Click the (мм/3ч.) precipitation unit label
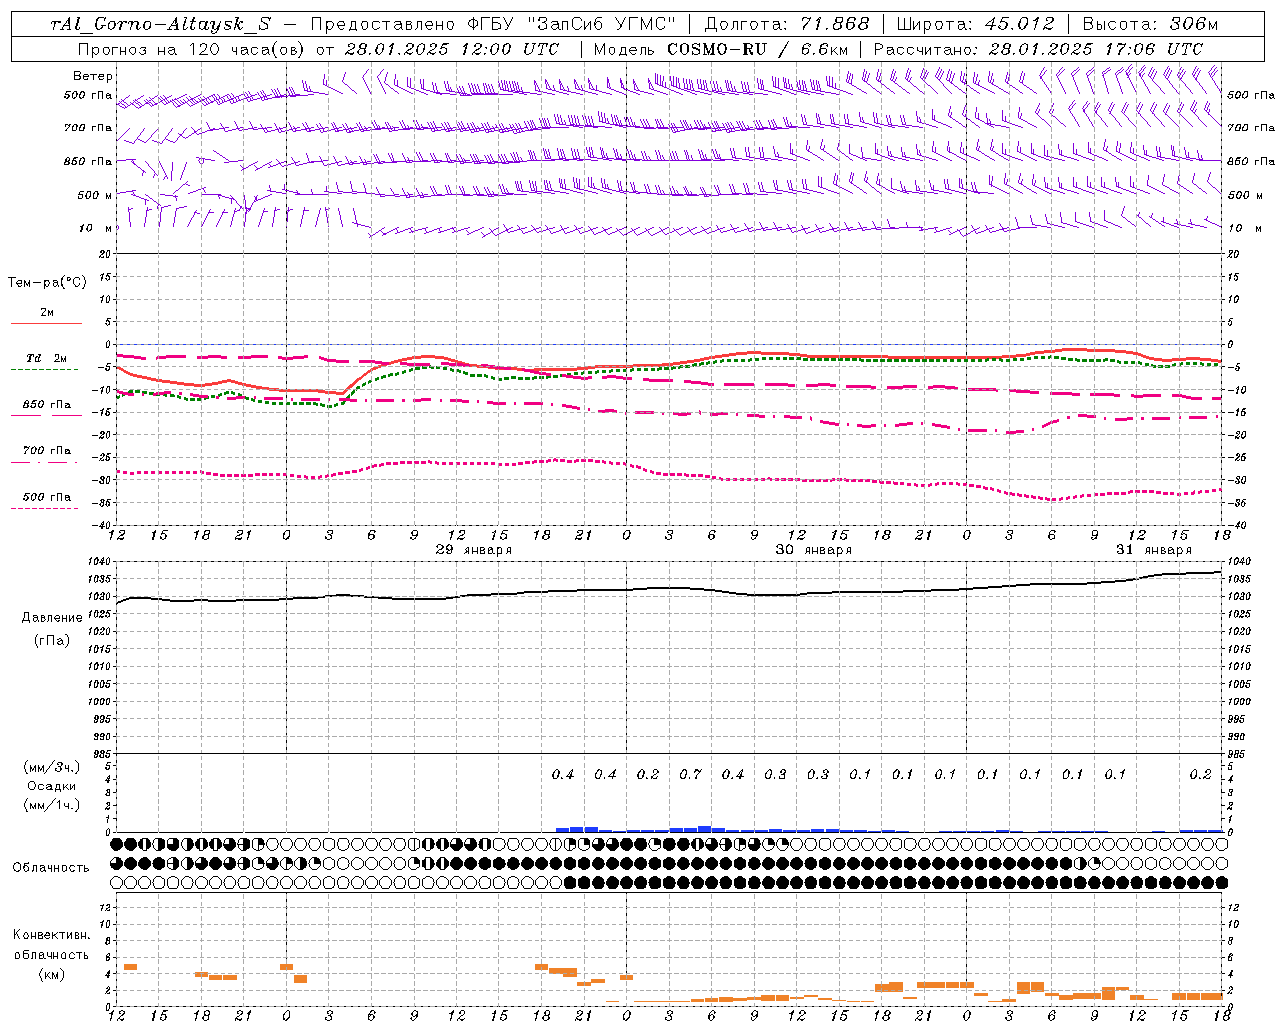1280x1024 pixels. pyautogui.click(x=52, y=767)
